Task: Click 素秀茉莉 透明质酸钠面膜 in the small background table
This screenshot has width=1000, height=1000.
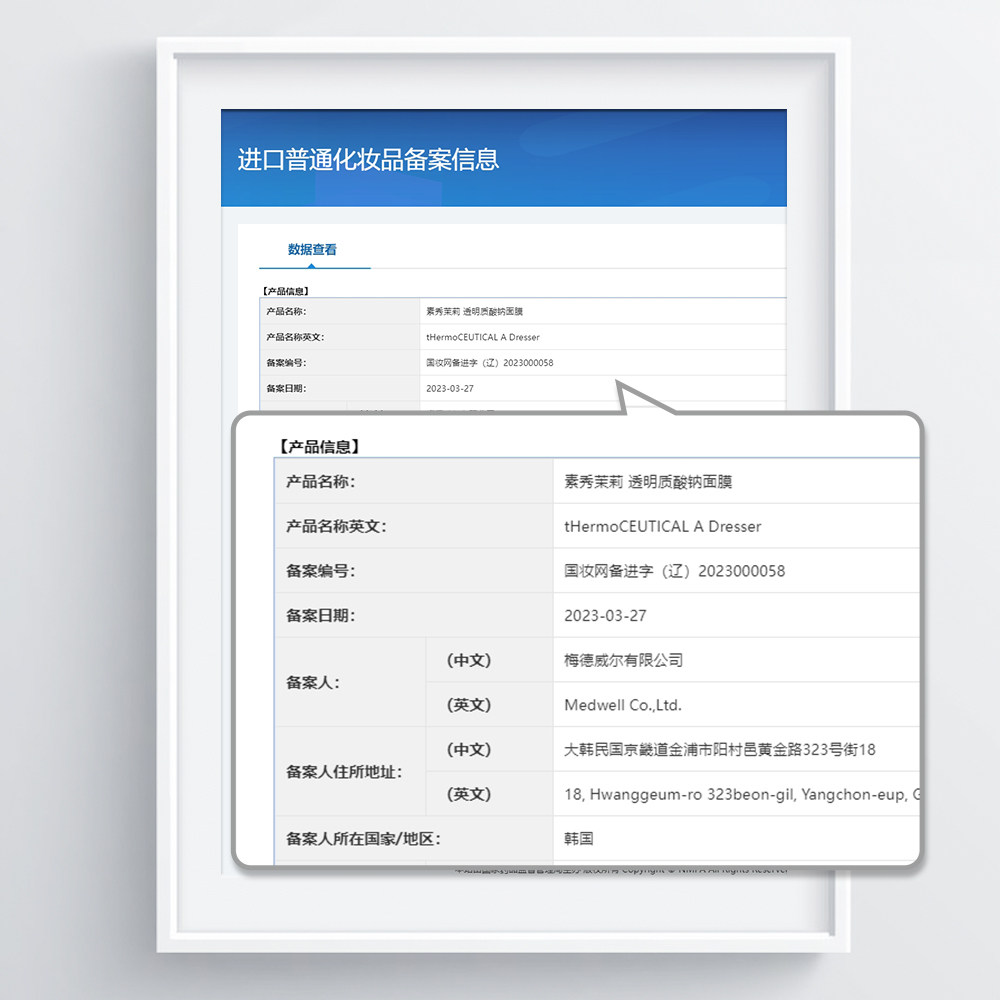Action: [x=474, y=311]
